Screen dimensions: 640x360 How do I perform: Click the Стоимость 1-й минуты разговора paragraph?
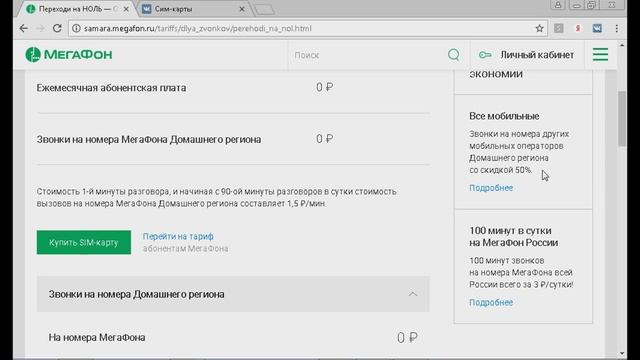tap(216, 197)
